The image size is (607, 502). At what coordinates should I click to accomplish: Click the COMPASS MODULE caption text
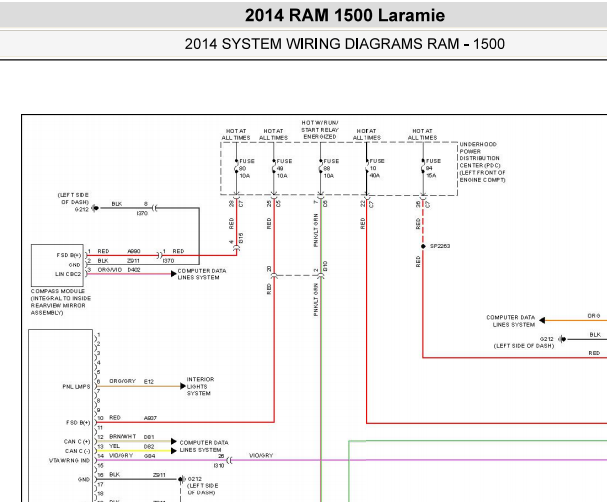61,302
